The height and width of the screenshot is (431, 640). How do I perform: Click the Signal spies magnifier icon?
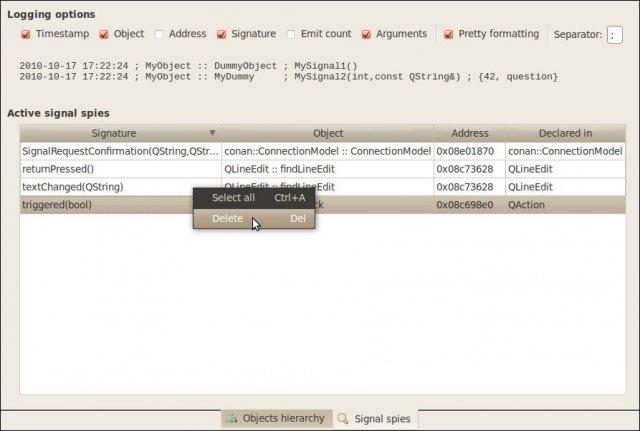point(344,418)
